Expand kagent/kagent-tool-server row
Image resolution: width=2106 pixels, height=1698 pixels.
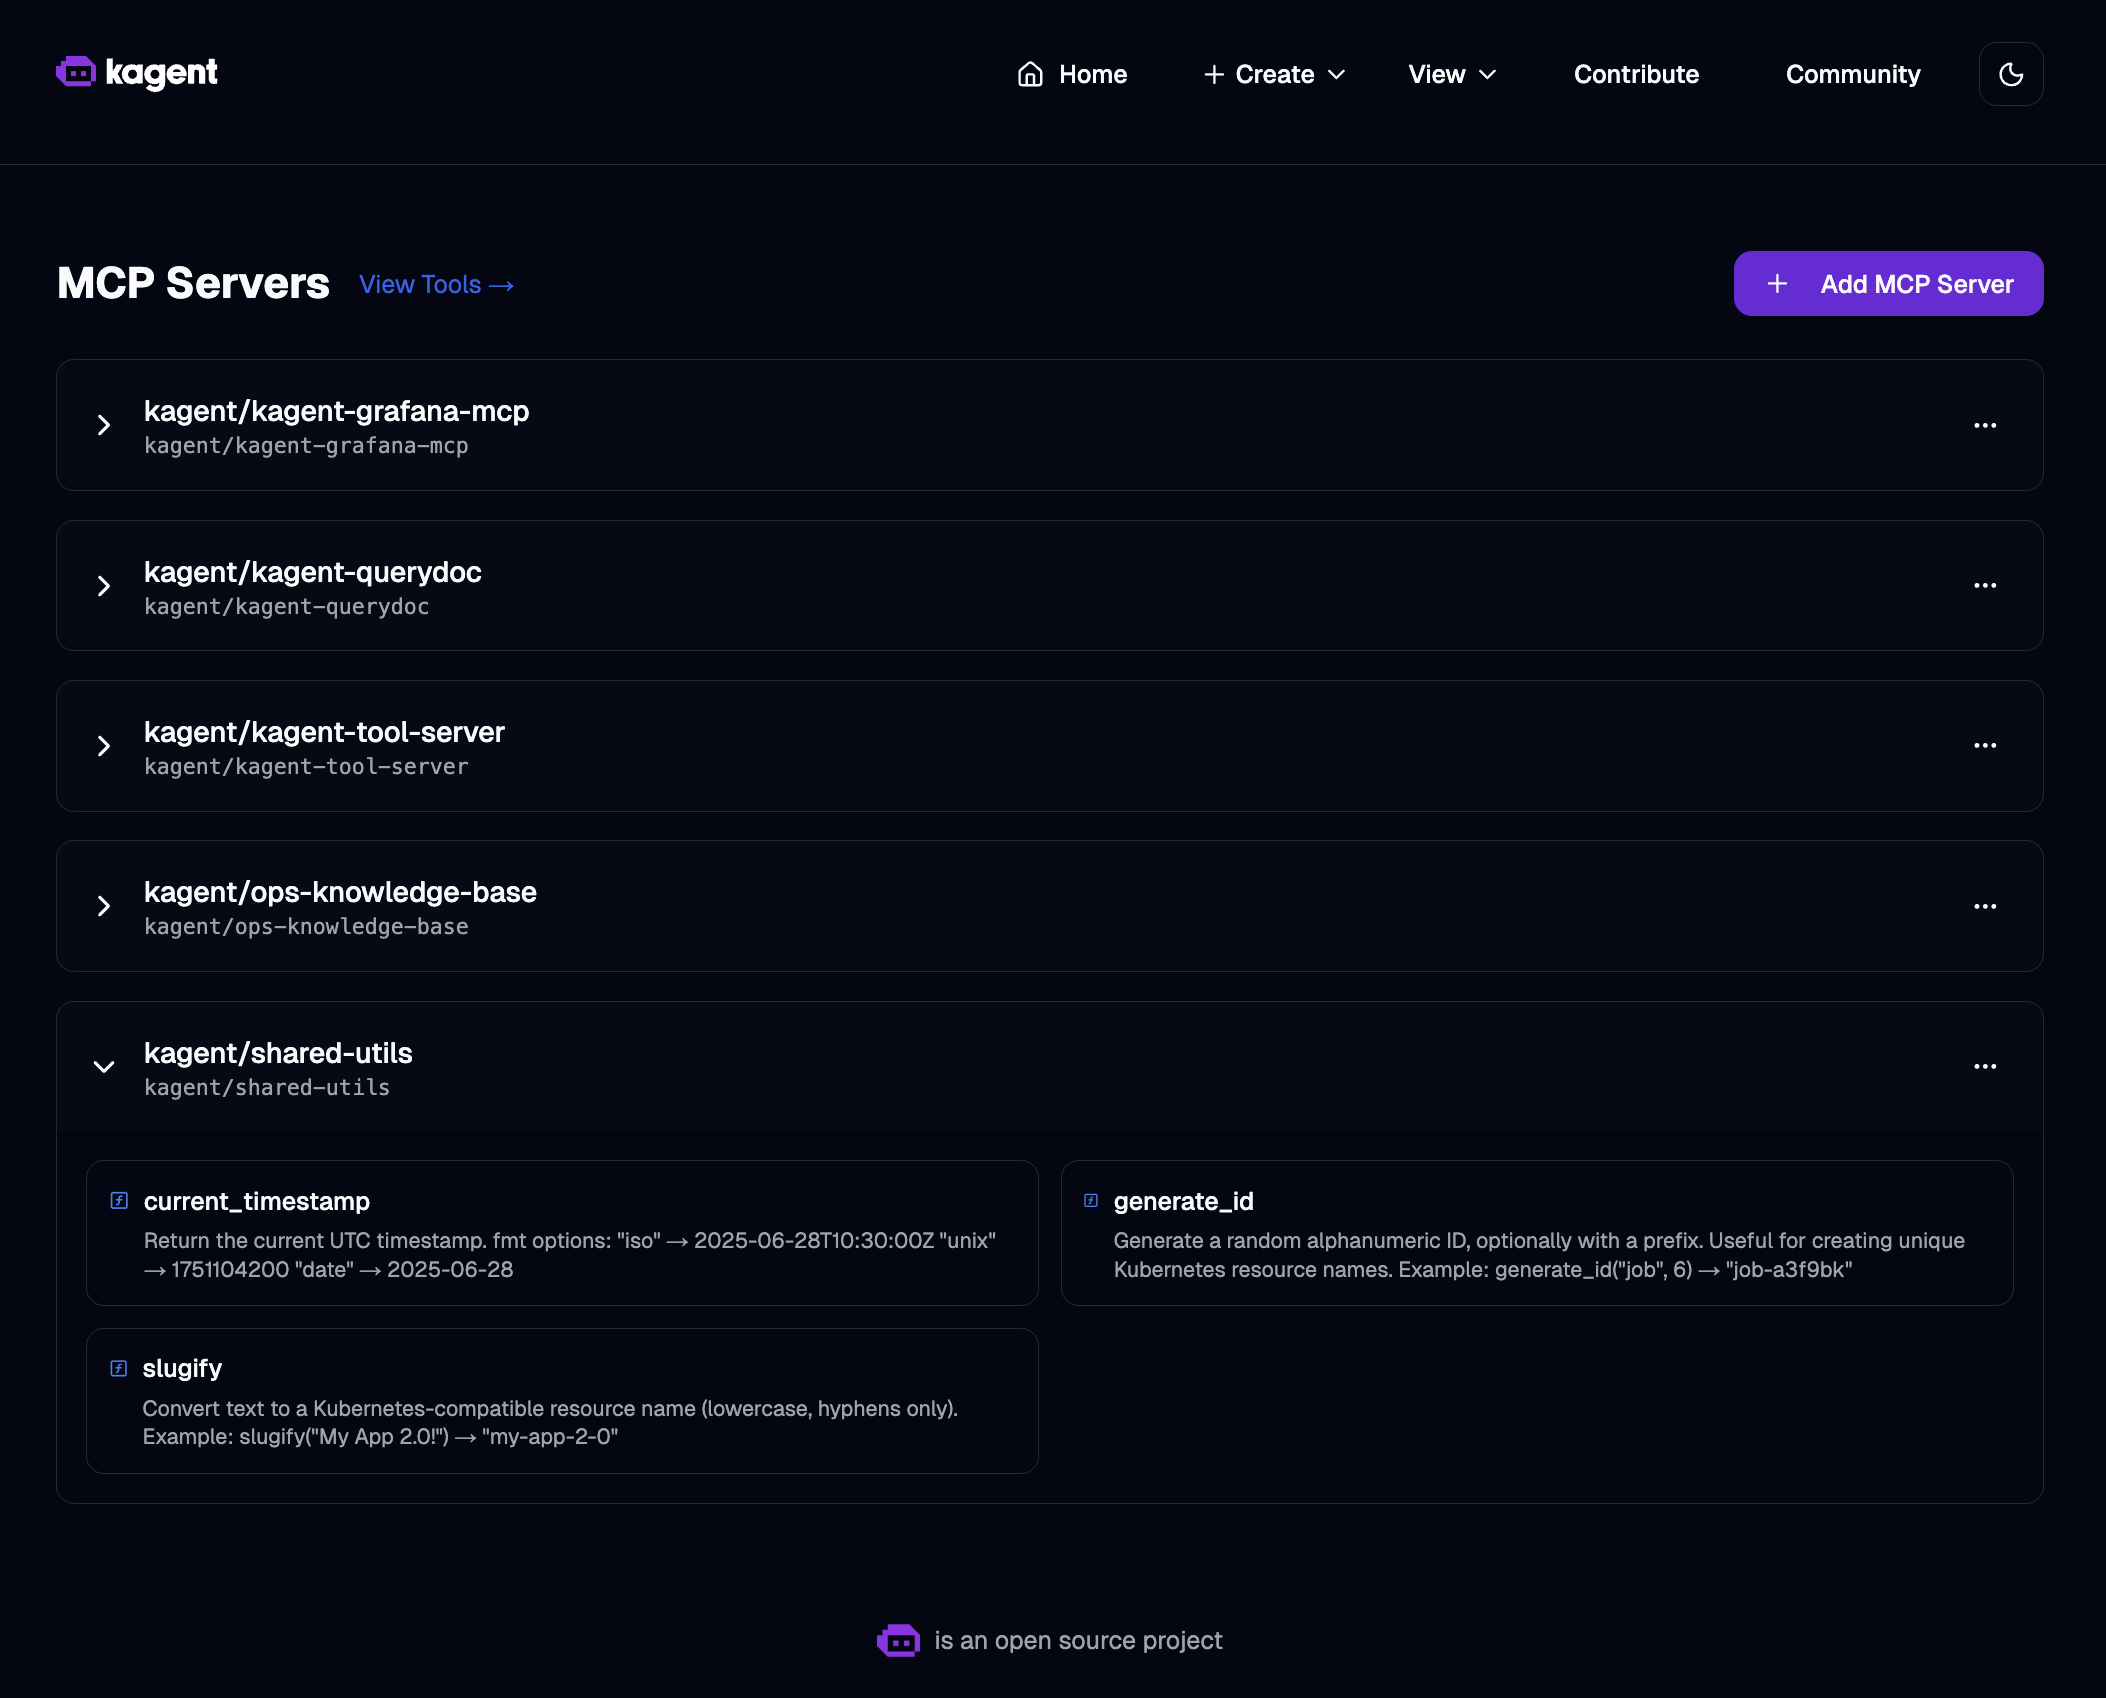click(x=103, y=746)
